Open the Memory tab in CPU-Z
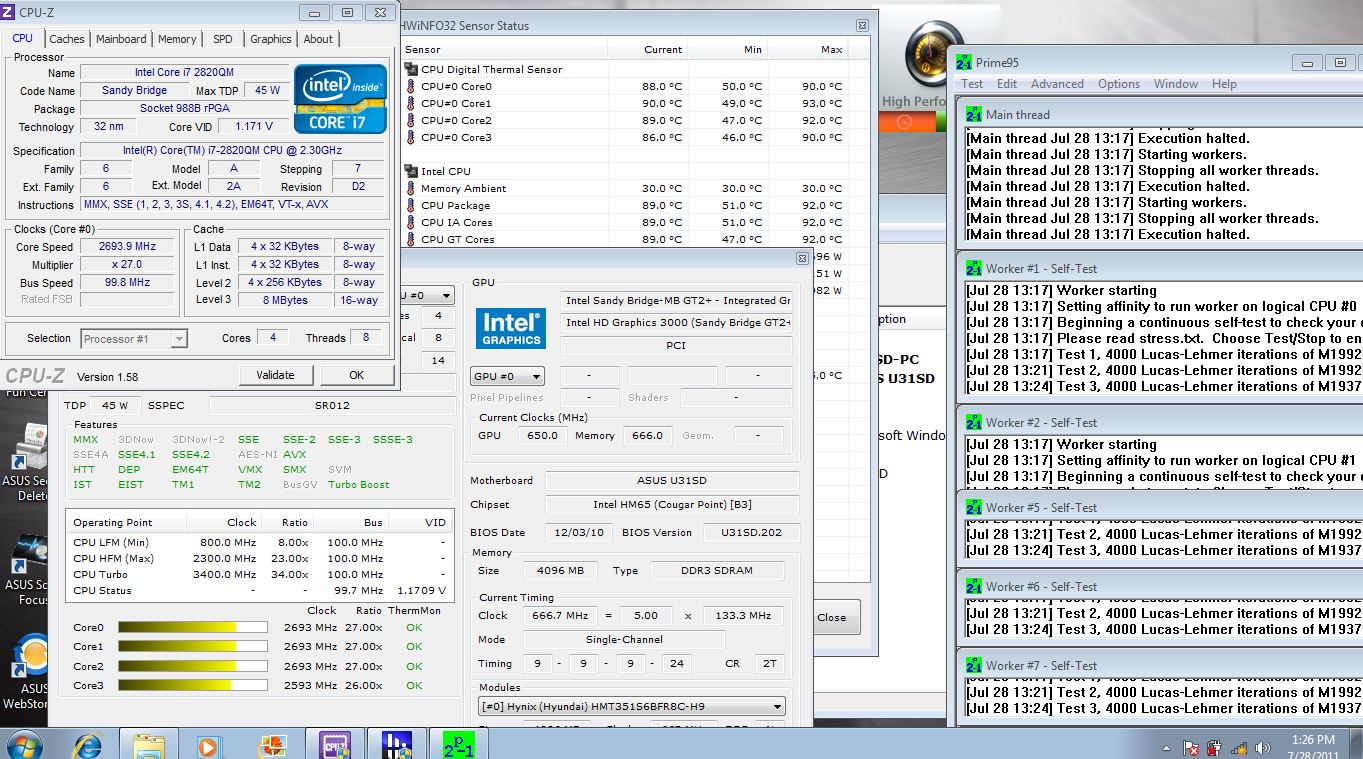Viewport: 1363px width, 759px height. coord(177,39)
